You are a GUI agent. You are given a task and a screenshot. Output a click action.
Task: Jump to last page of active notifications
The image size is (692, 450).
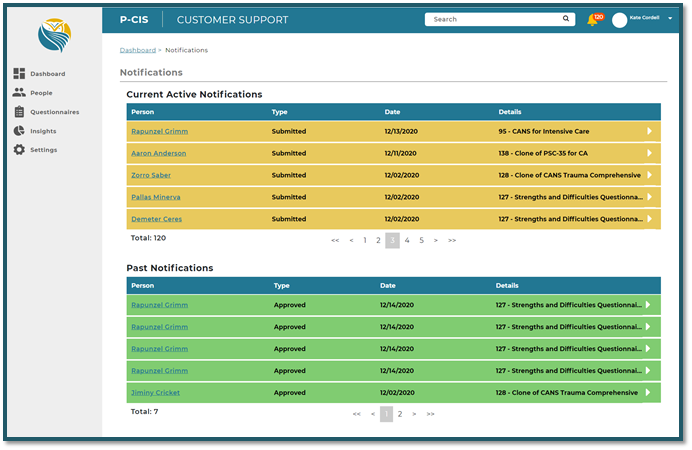(x=452, y=240)
